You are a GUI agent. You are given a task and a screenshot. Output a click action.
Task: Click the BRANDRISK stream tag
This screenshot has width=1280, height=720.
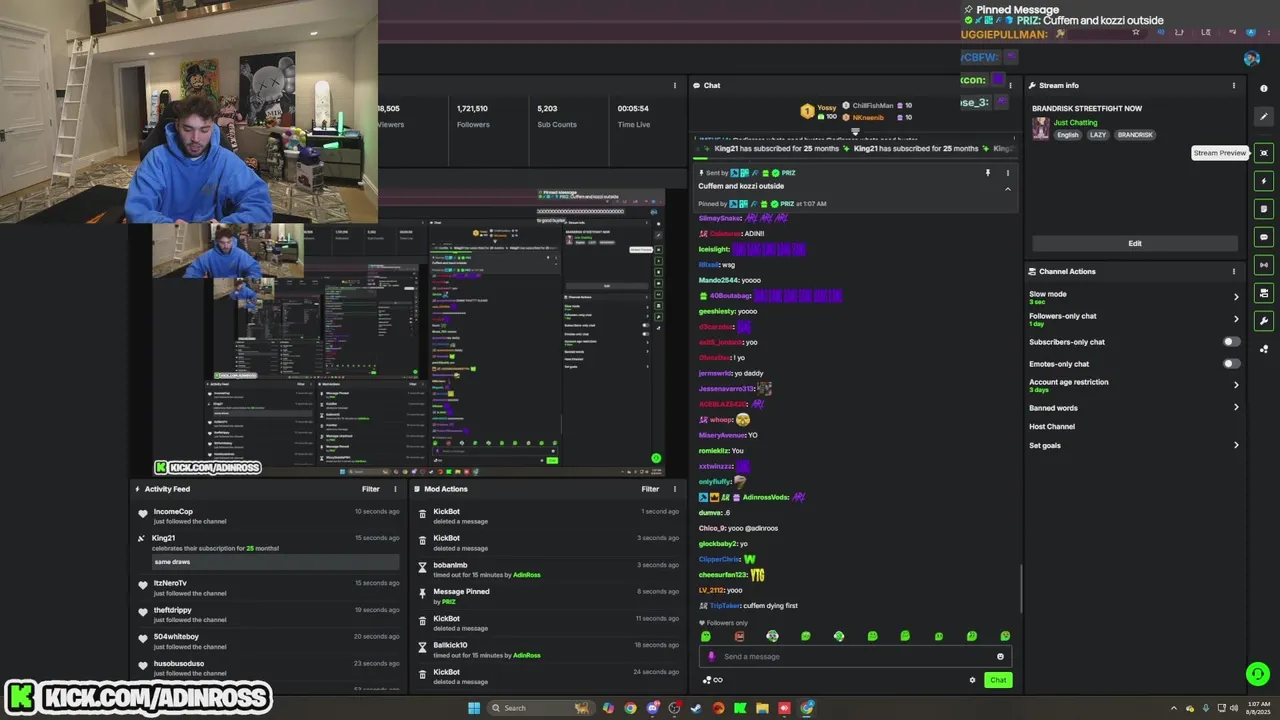click(x=1135, y=135)
